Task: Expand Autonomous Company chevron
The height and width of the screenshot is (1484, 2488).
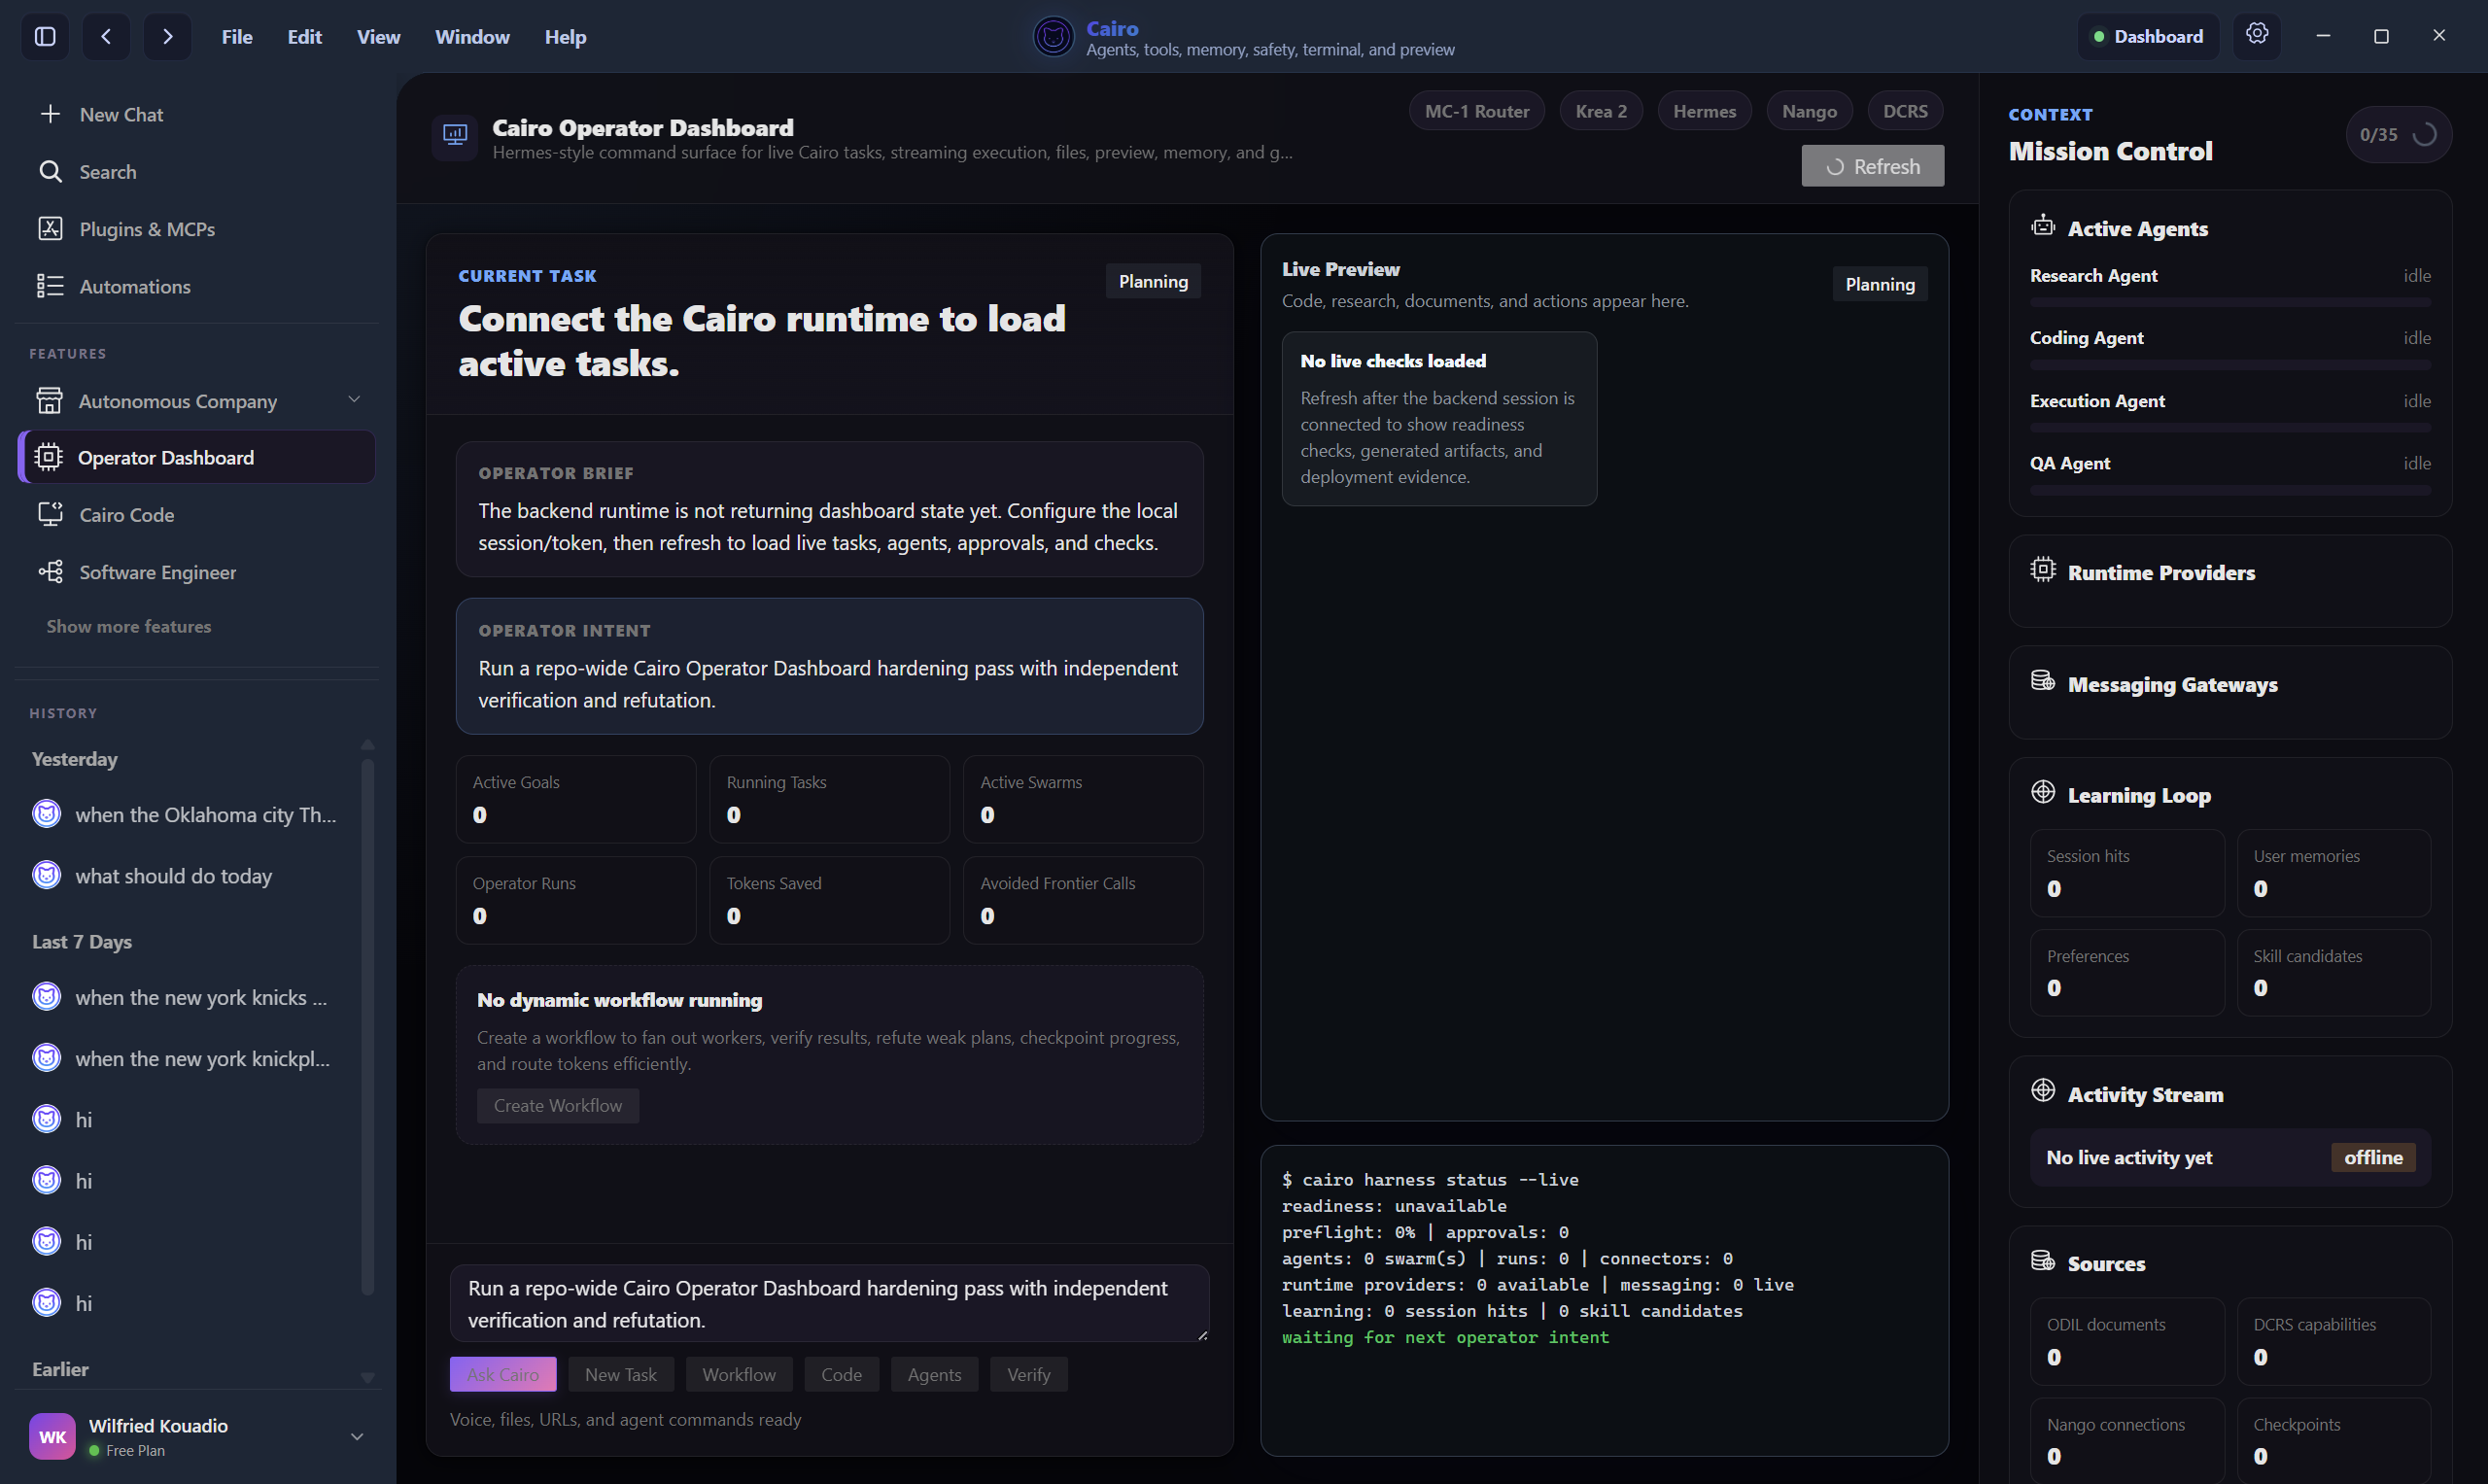Action: coord(354,399)
